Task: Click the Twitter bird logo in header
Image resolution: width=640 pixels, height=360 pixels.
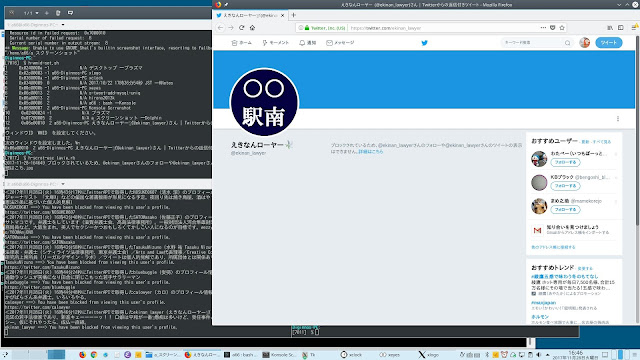Action: pos(424,42)
